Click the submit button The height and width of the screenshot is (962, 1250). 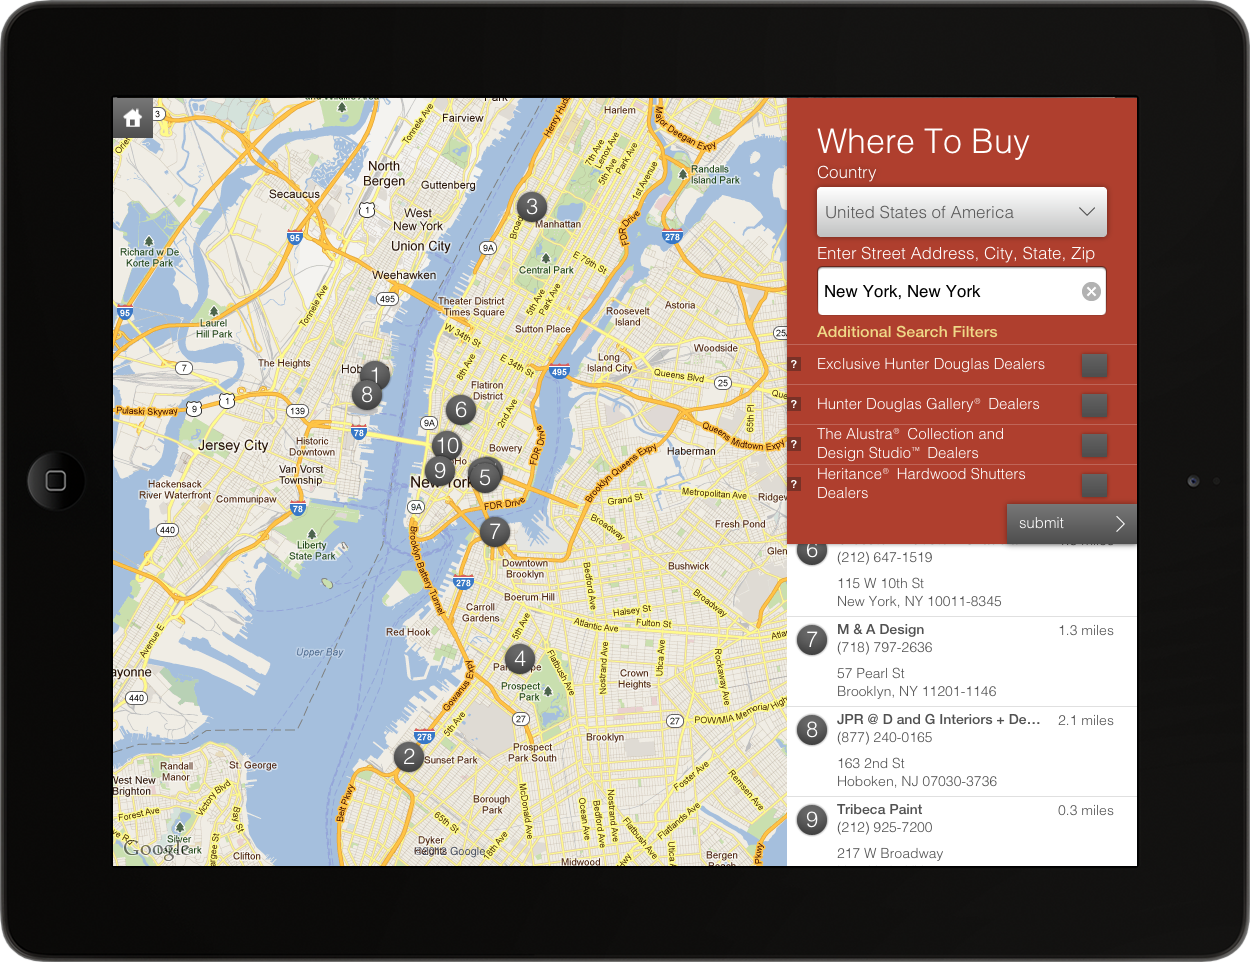tap(1072, 523)
